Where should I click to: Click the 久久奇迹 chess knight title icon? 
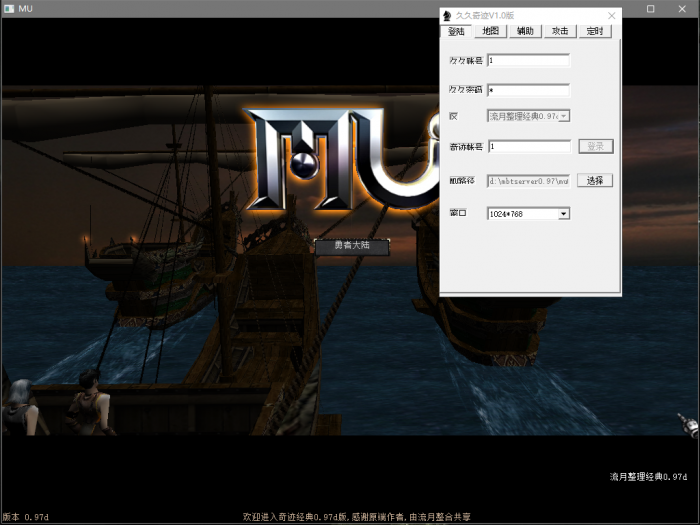[x=447, y=16]
